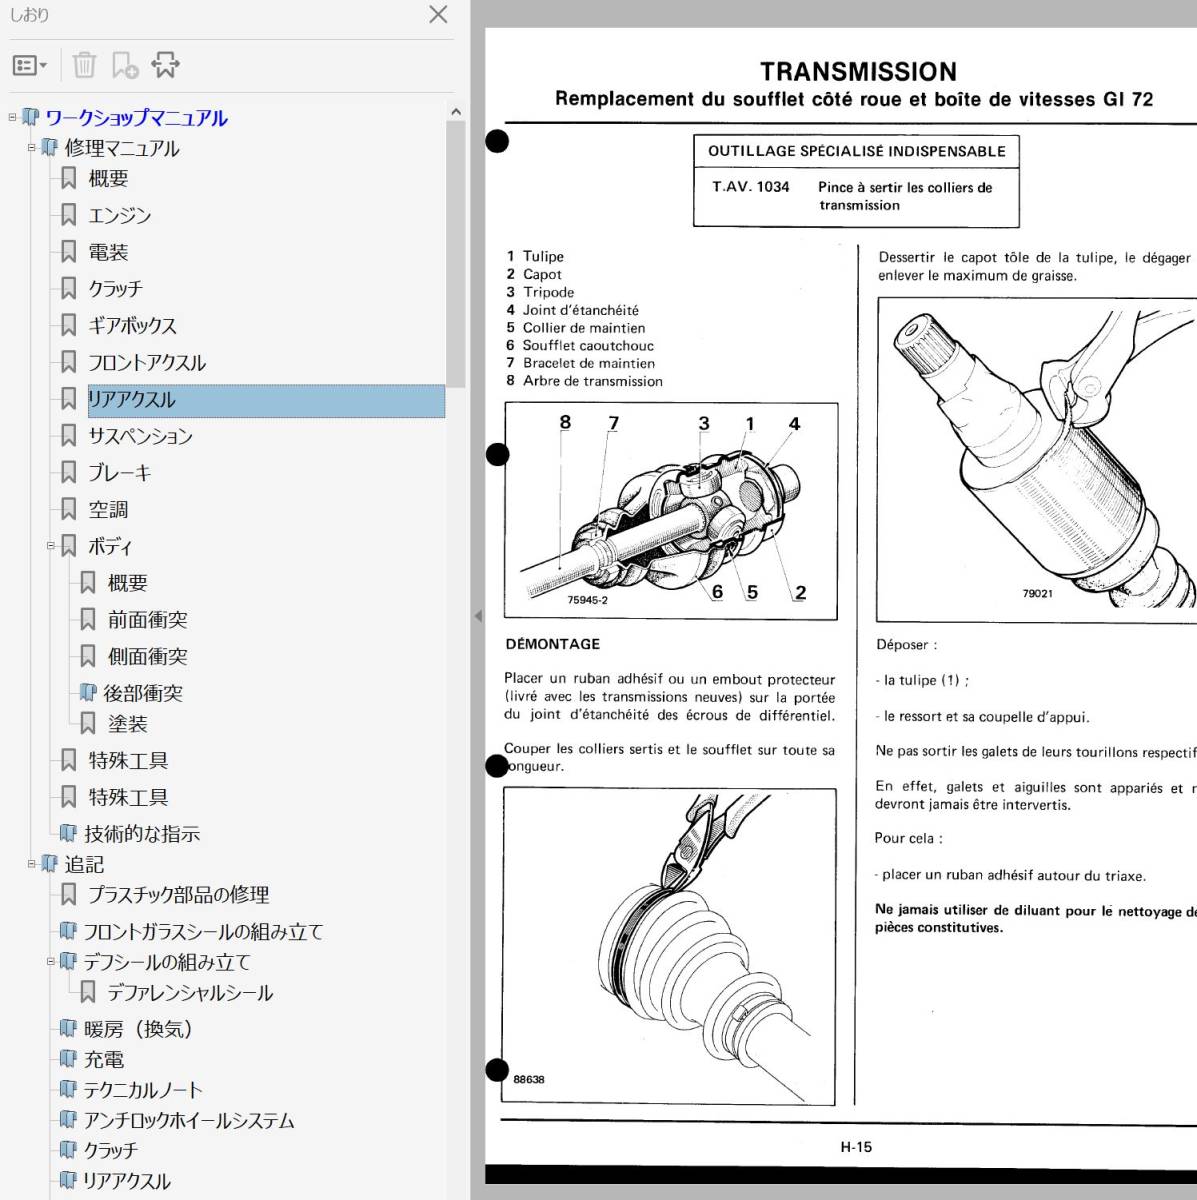The image size is (1197, 1200).
Task: Click the bookmark icon beside 側面衝突
Action: [x=88, y=657]
